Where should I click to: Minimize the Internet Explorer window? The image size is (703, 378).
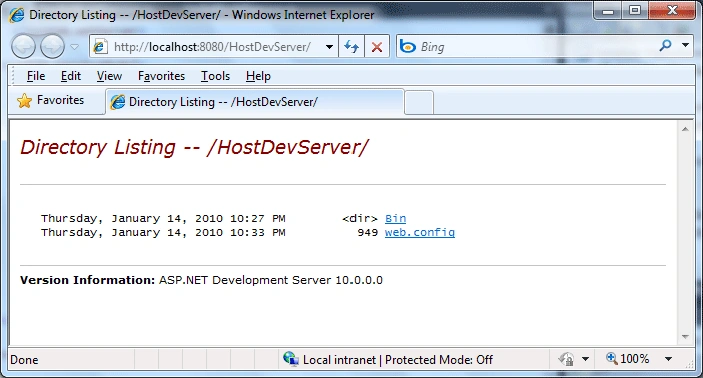[x=608, y=11]
